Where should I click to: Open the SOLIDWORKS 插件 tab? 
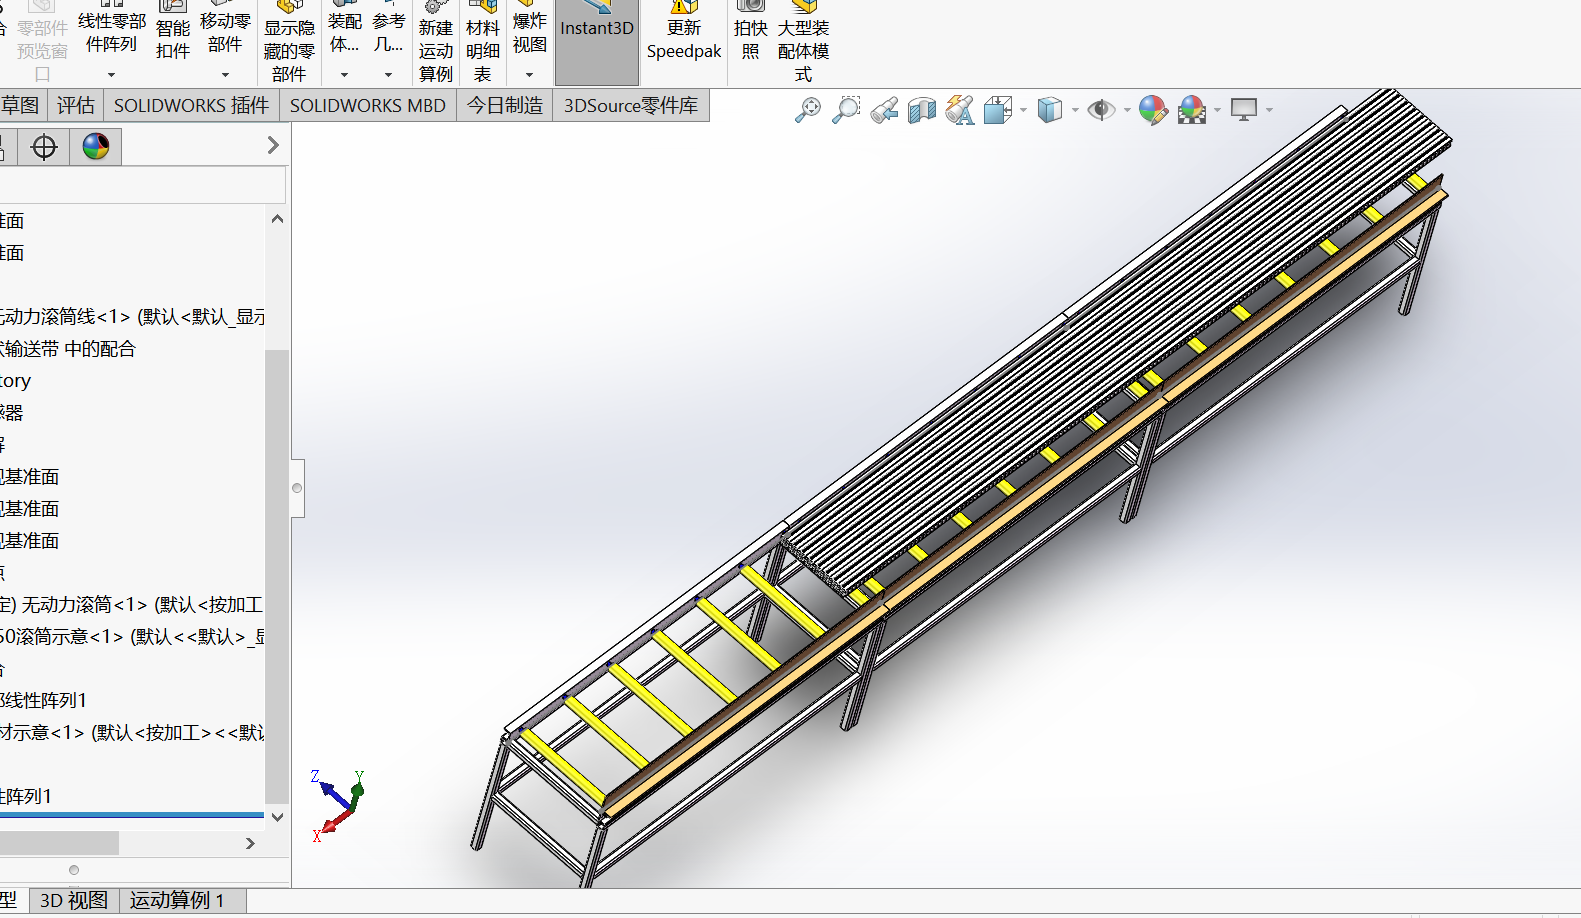(x=191, y=106)
